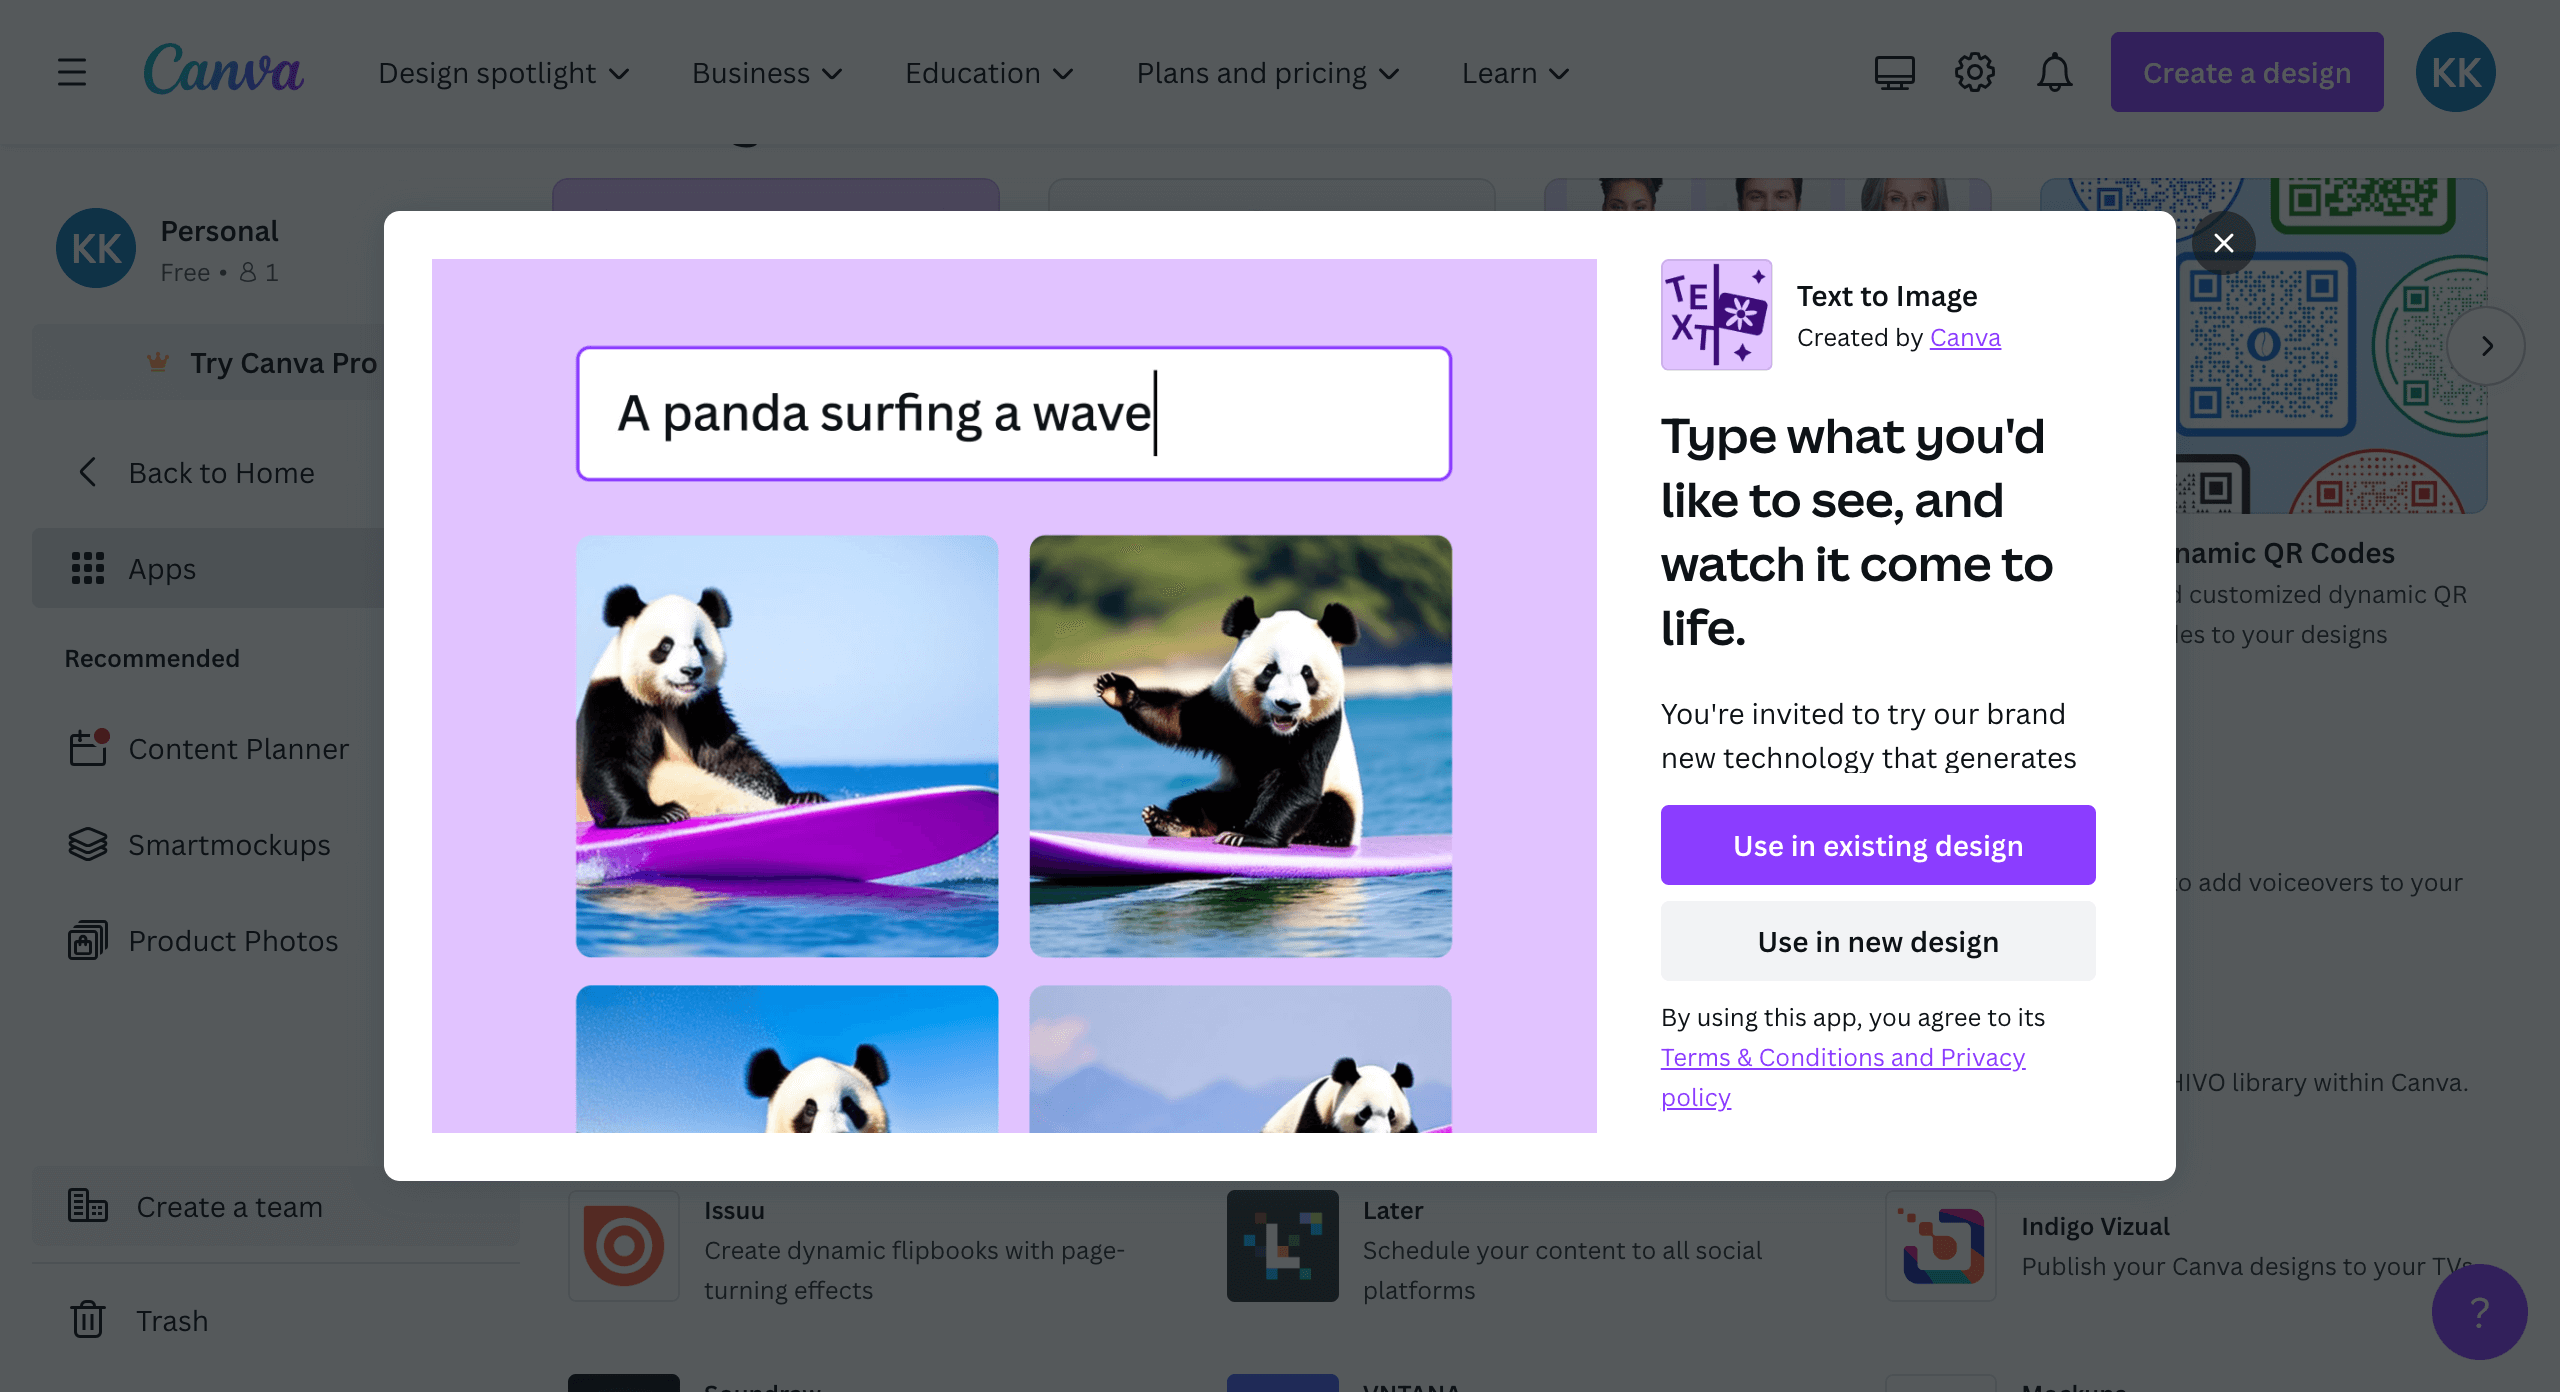The height and width of the screenshot is (1392, 2560).
Task: Click the Text to Image app logo
Action: (x=1716, y=314)
